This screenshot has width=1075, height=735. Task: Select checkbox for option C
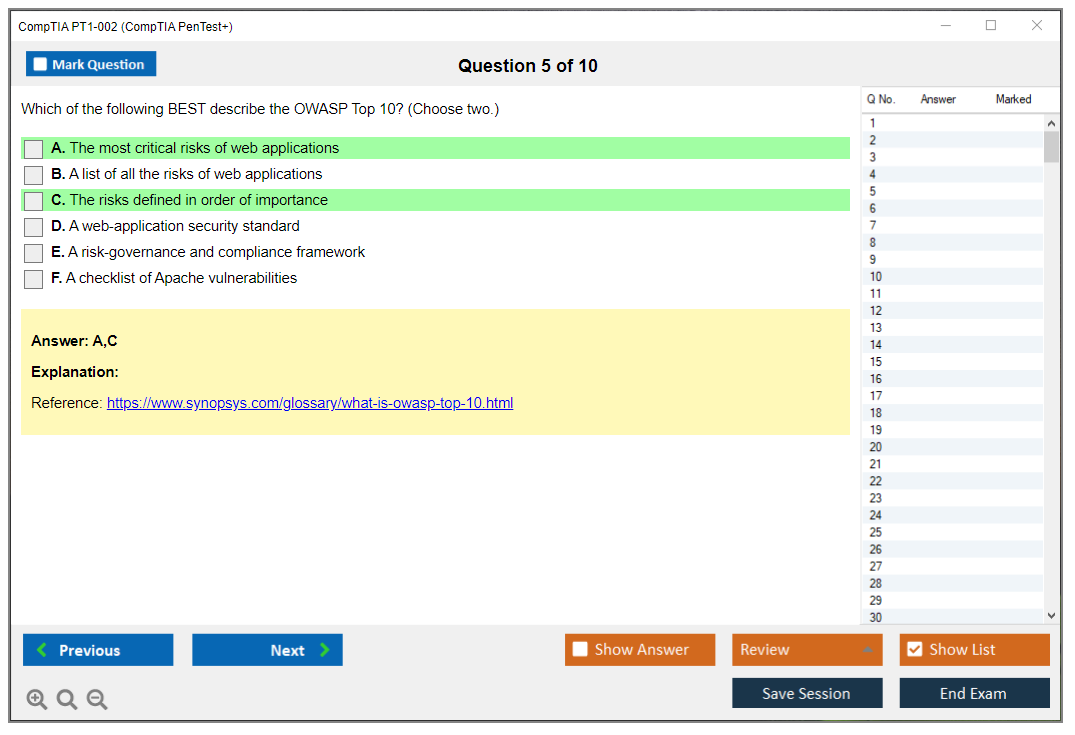pyautogui.click(x=34, y=201)
